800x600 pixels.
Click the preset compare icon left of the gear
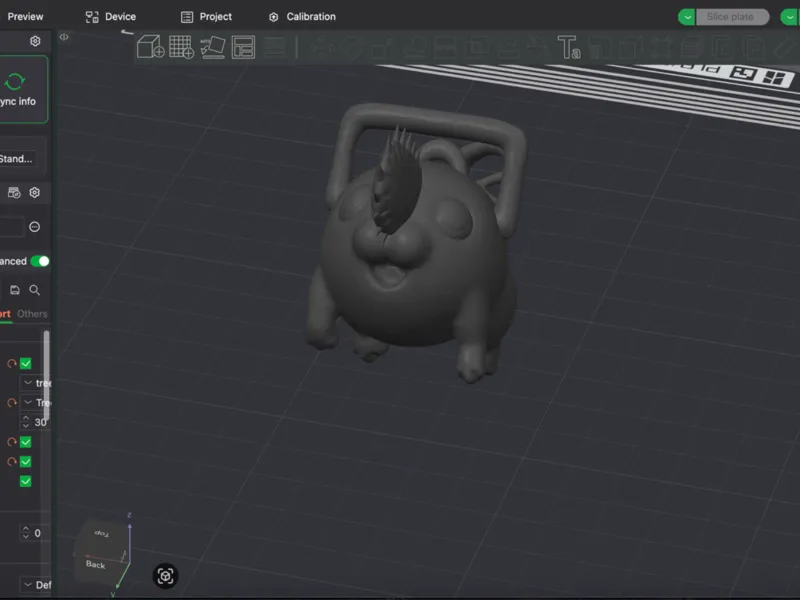click(14, 192)
